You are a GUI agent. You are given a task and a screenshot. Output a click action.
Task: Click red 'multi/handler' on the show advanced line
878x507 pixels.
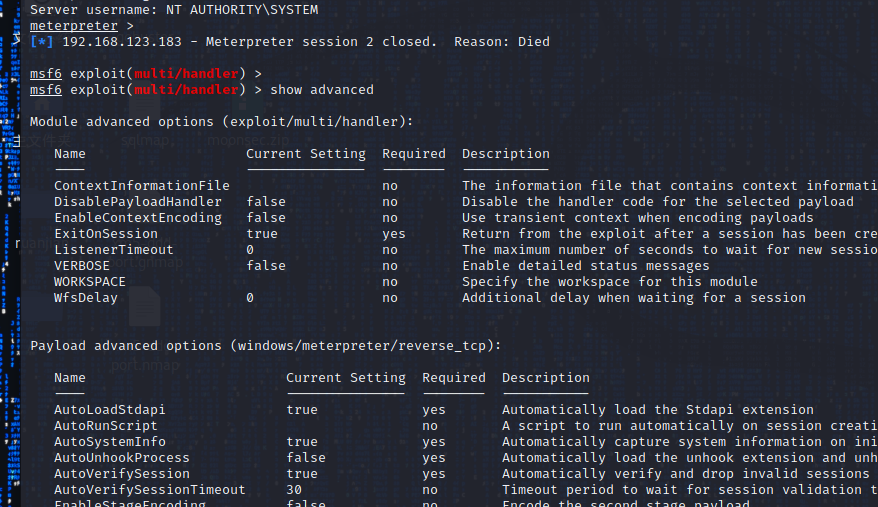click(x=186, y=90)
